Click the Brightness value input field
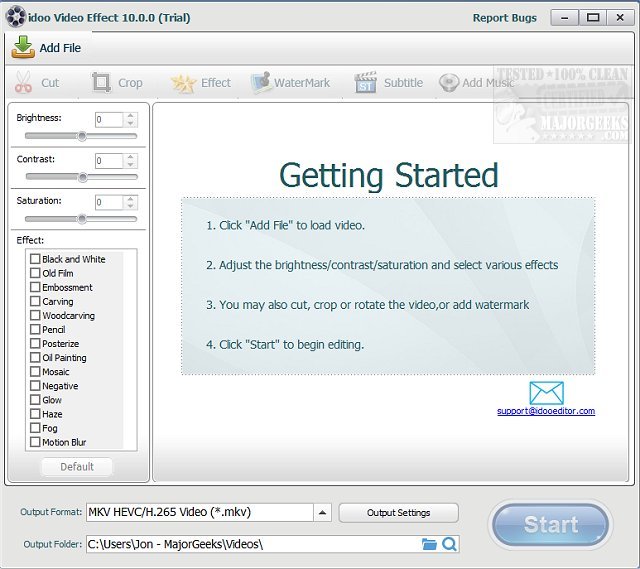Image resolution: width=640 pixels, height=569 pixels. coord(109,120)
